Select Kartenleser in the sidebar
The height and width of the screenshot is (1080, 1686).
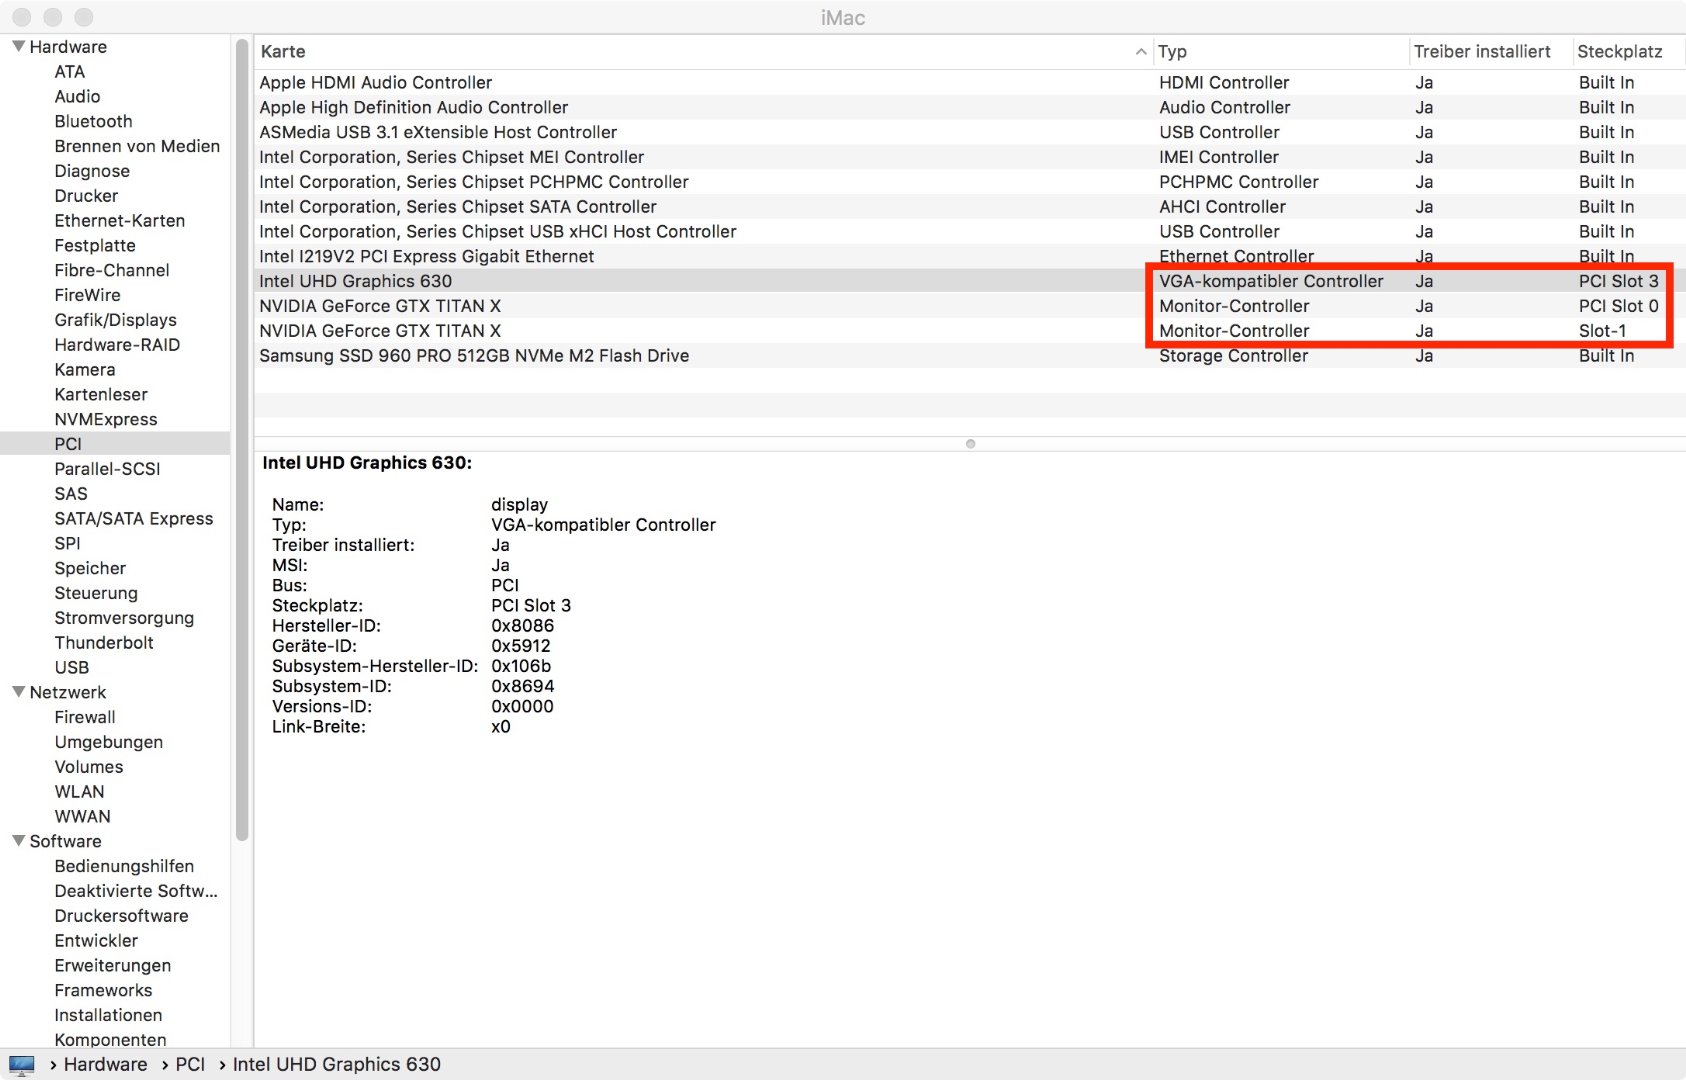[101, 394]
